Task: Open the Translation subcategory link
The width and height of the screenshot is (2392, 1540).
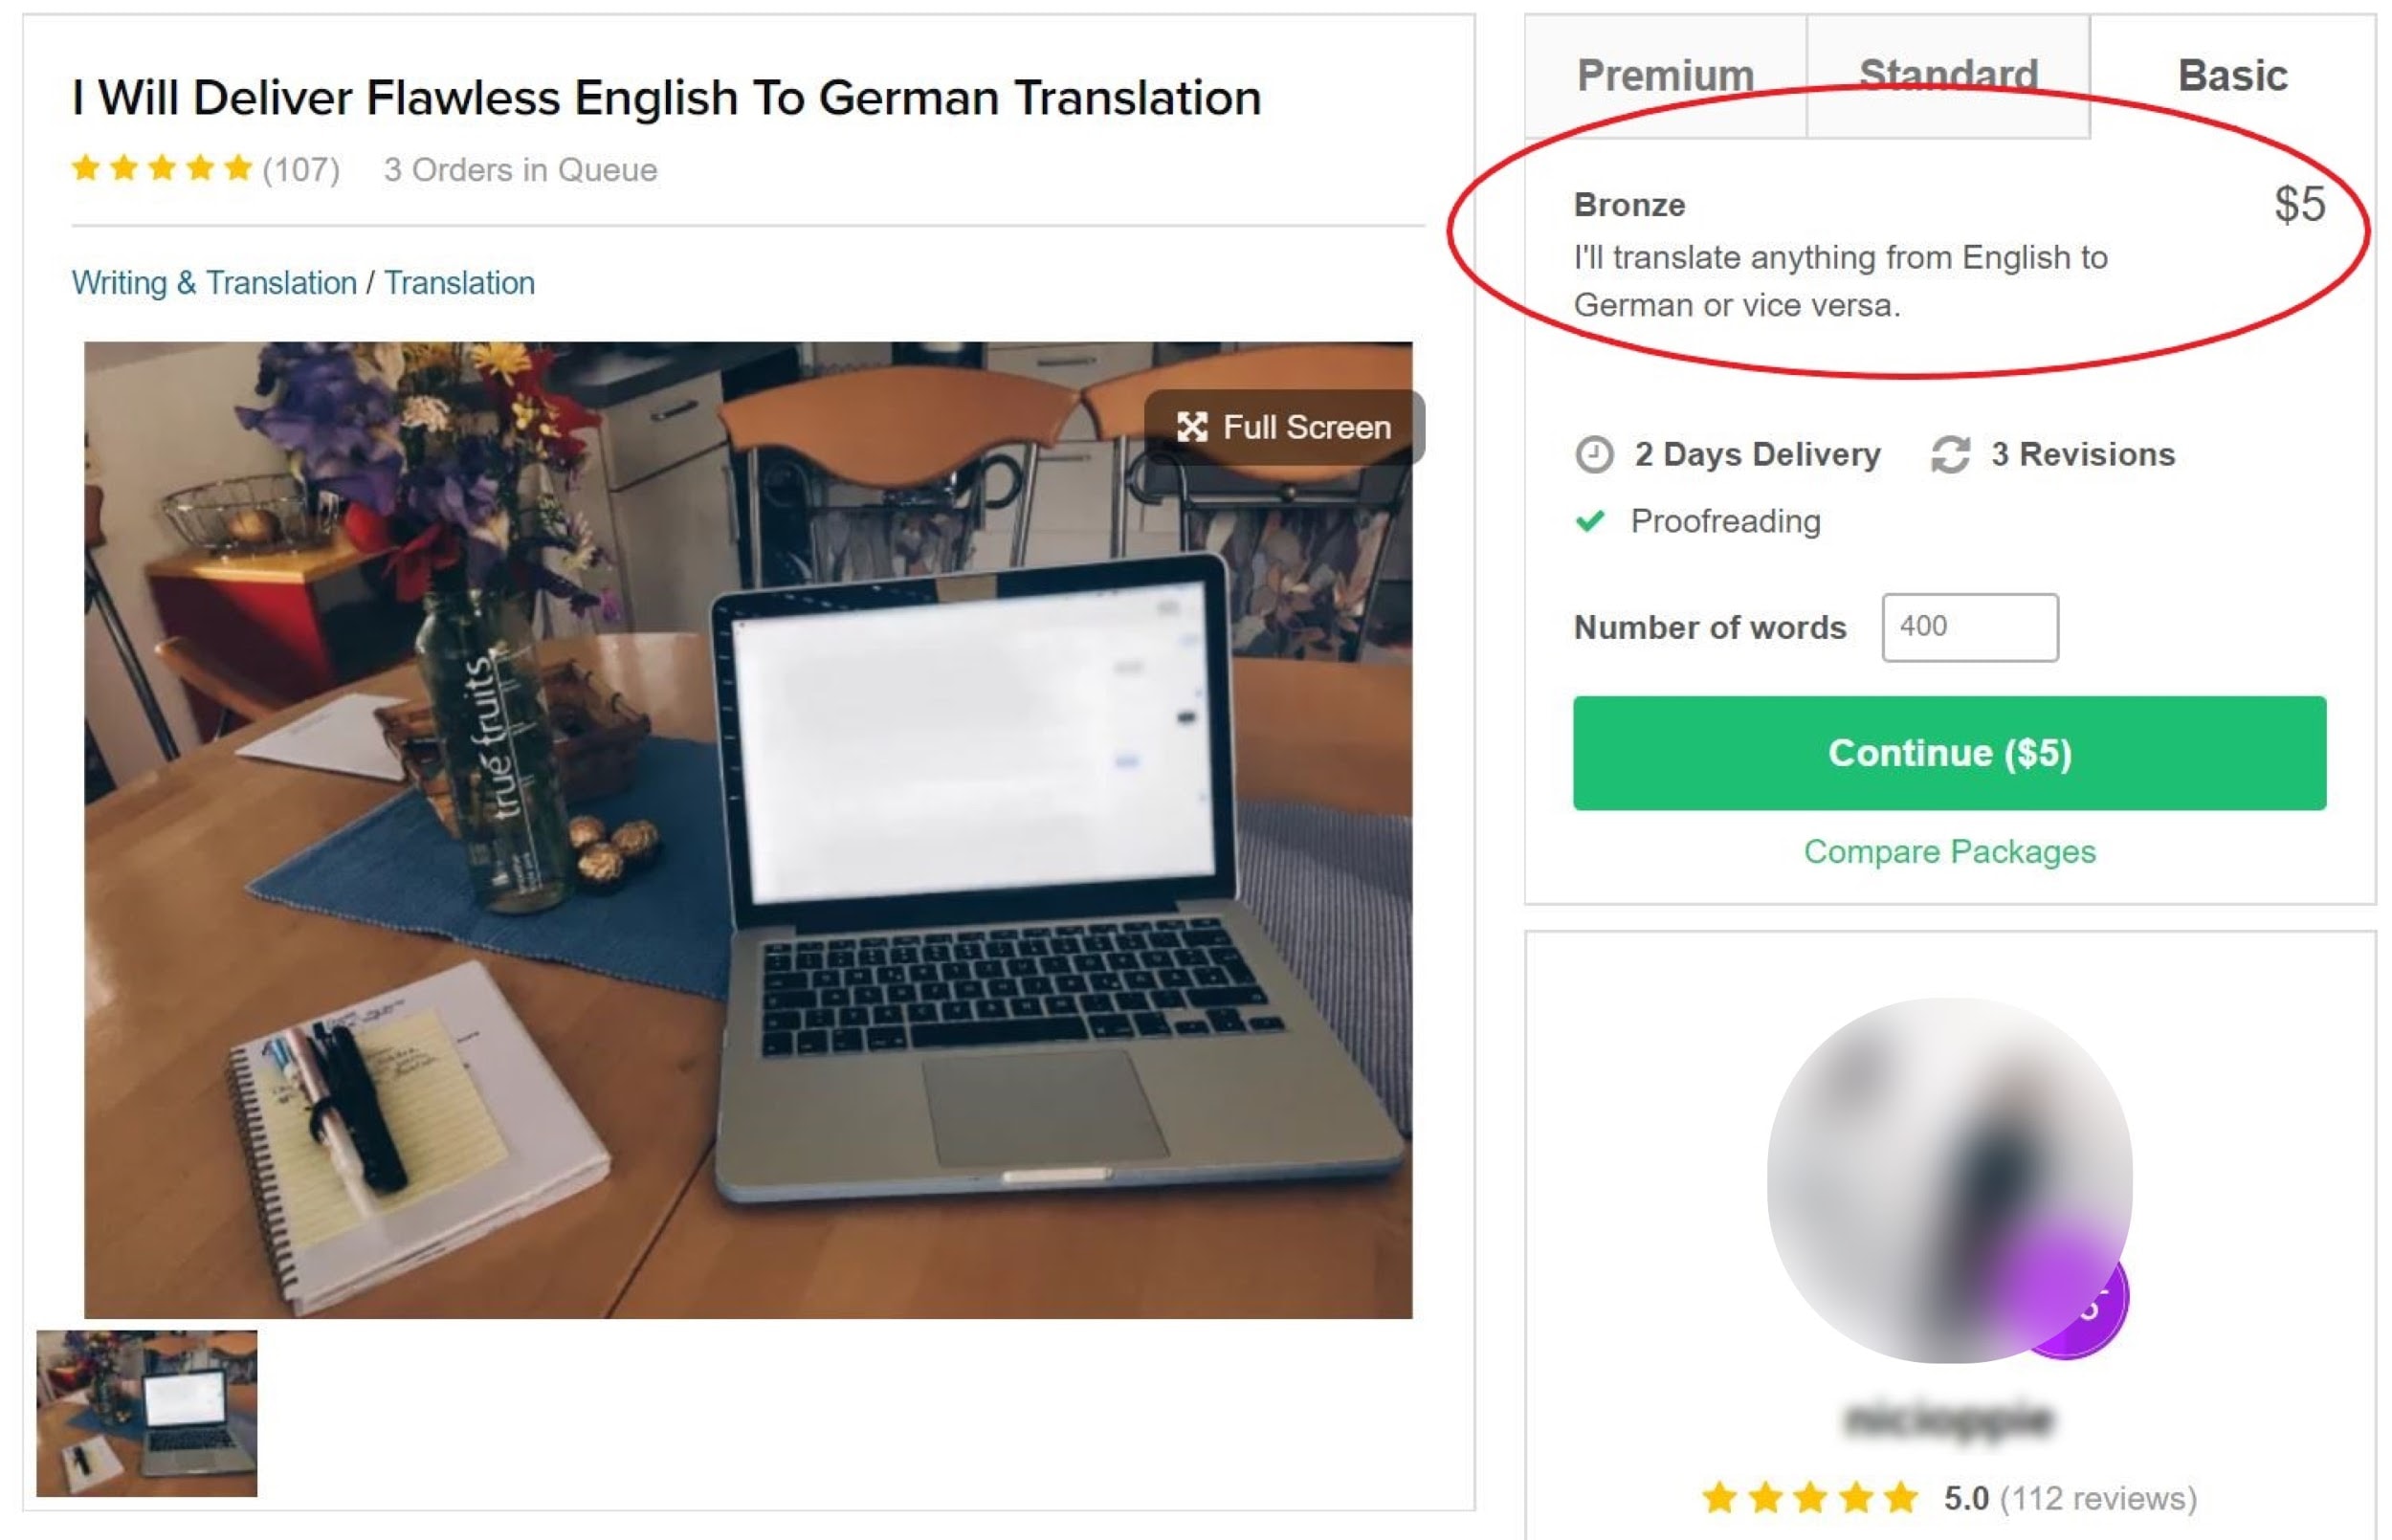Action: [x=460, y=283]
